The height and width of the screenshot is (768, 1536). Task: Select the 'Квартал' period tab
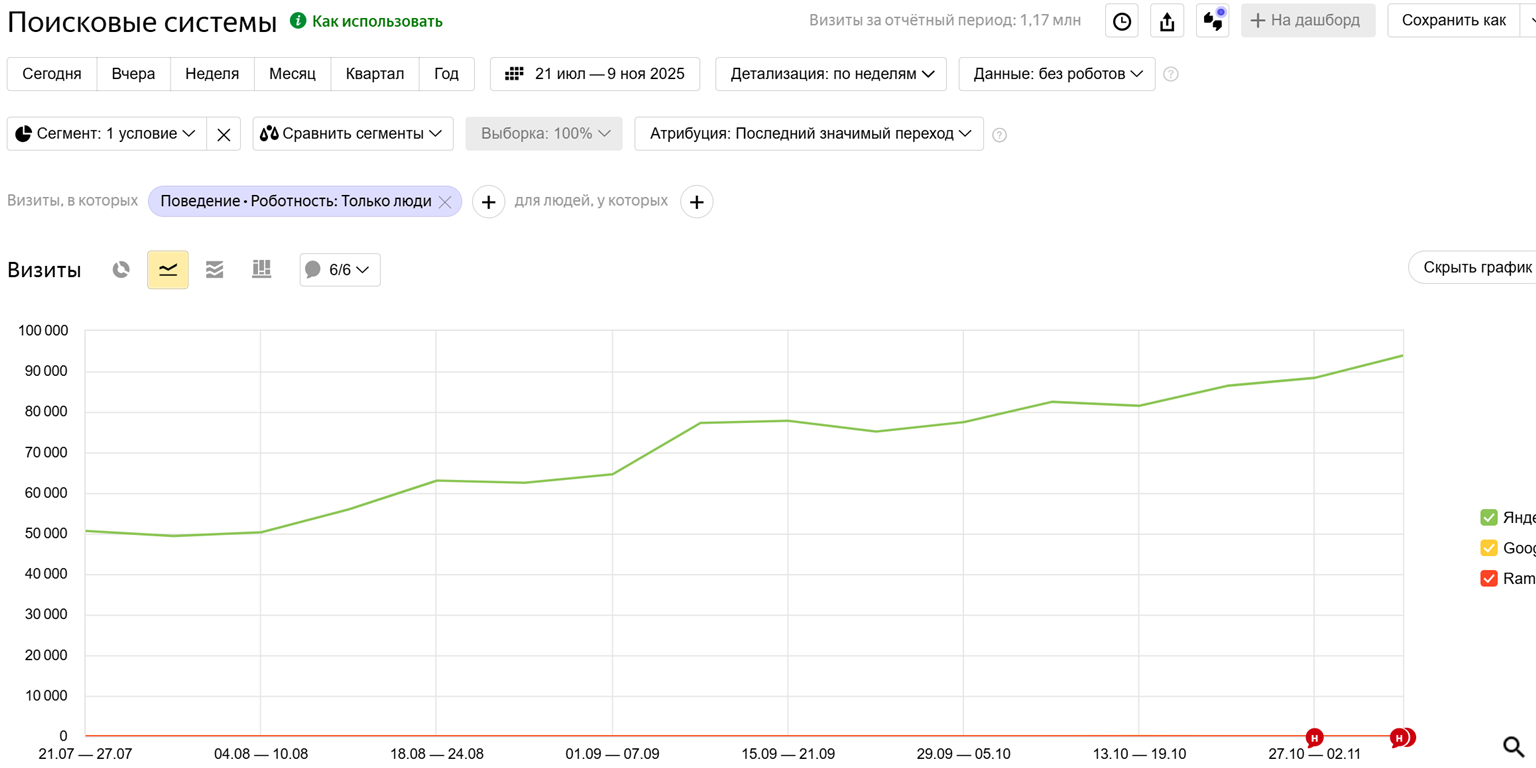tap(374, 74)
